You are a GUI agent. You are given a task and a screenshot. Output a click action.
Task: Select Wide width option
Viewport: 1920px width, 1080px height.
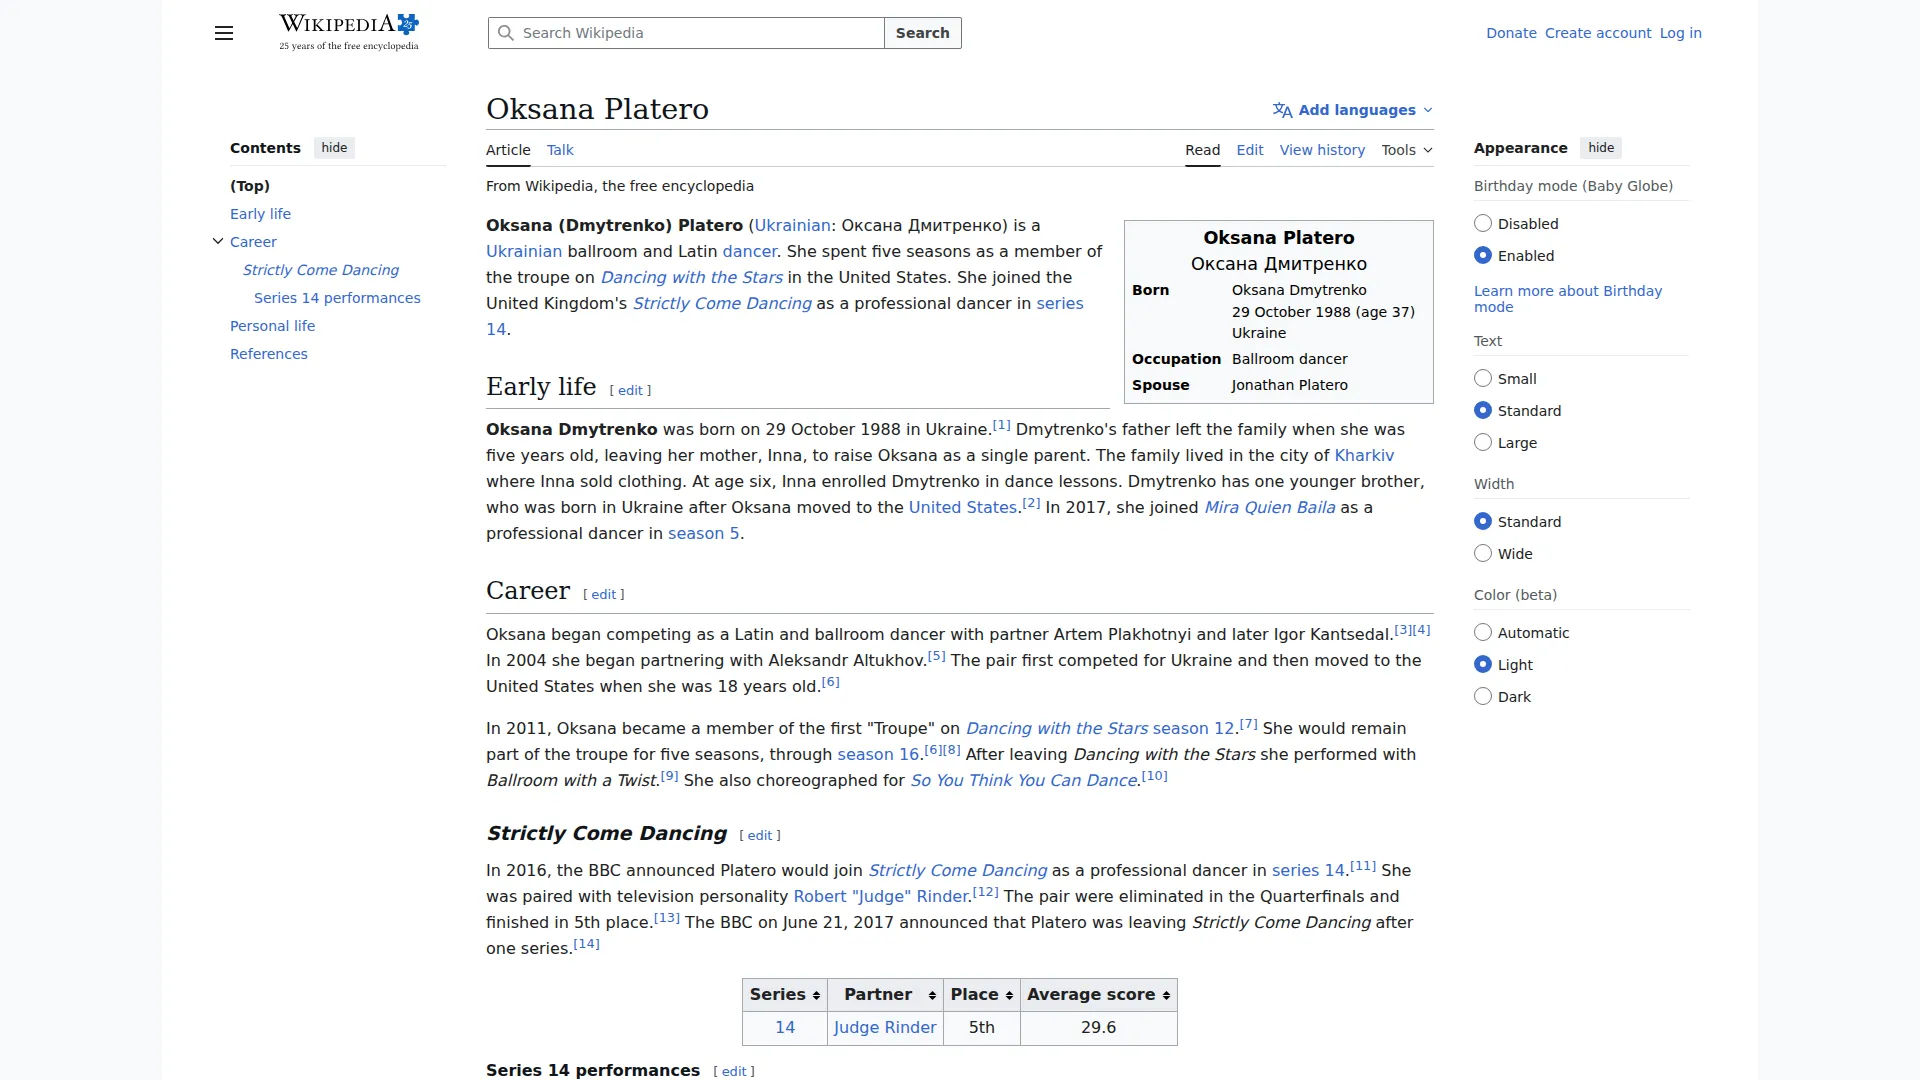pos(1483,554)
